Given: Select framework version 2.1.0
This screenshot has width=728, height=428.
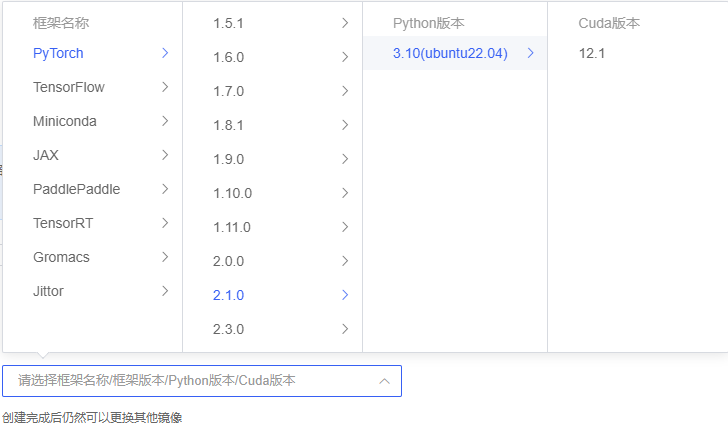Looking at the screenshot, I should 228,295.
